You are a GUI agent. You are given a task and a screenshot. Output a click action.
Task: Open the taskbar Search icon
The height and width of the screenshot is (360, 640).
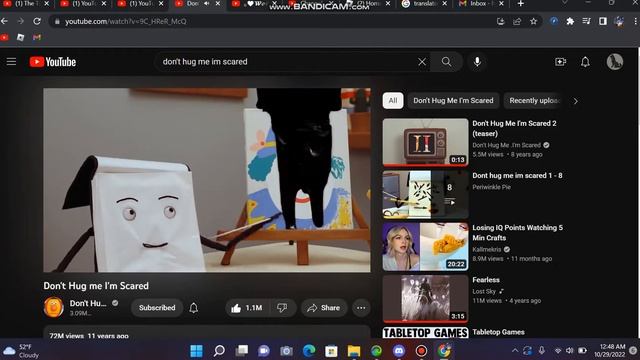[219, 351]
